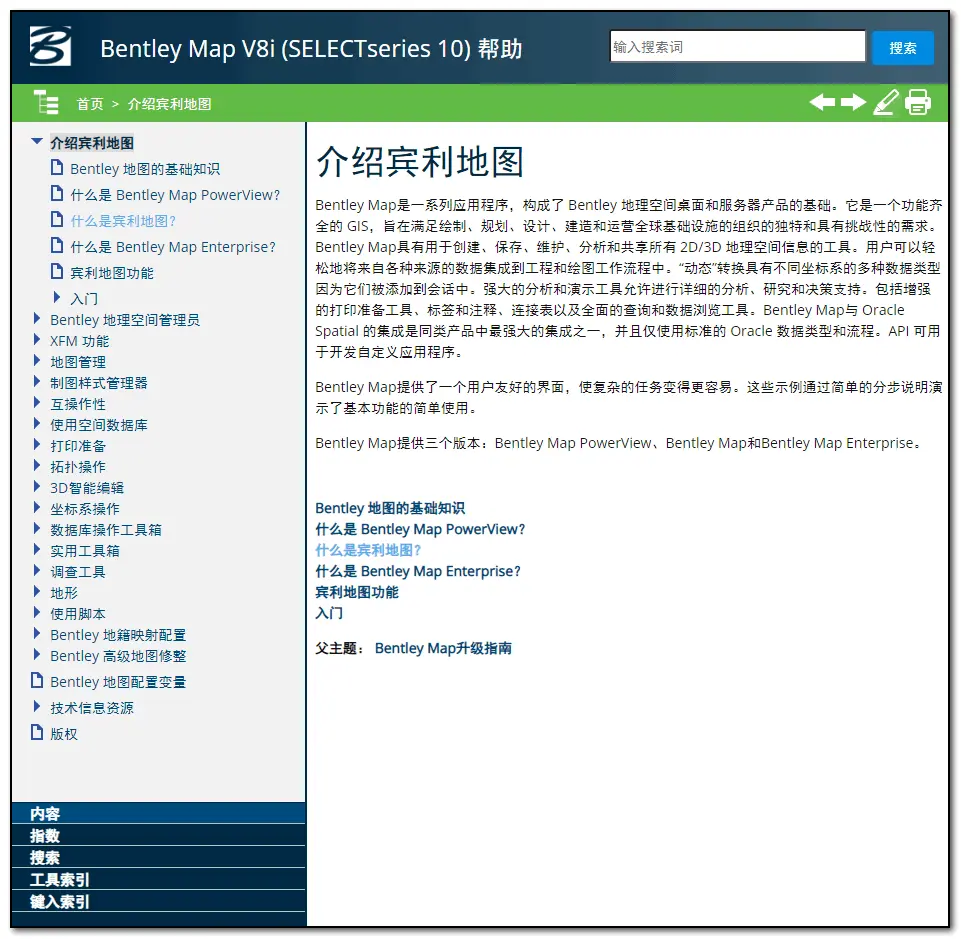The height and width of the screenshot is (939, 961).
Task: Expand the 互操作性 node
Action: pos(37,403)
